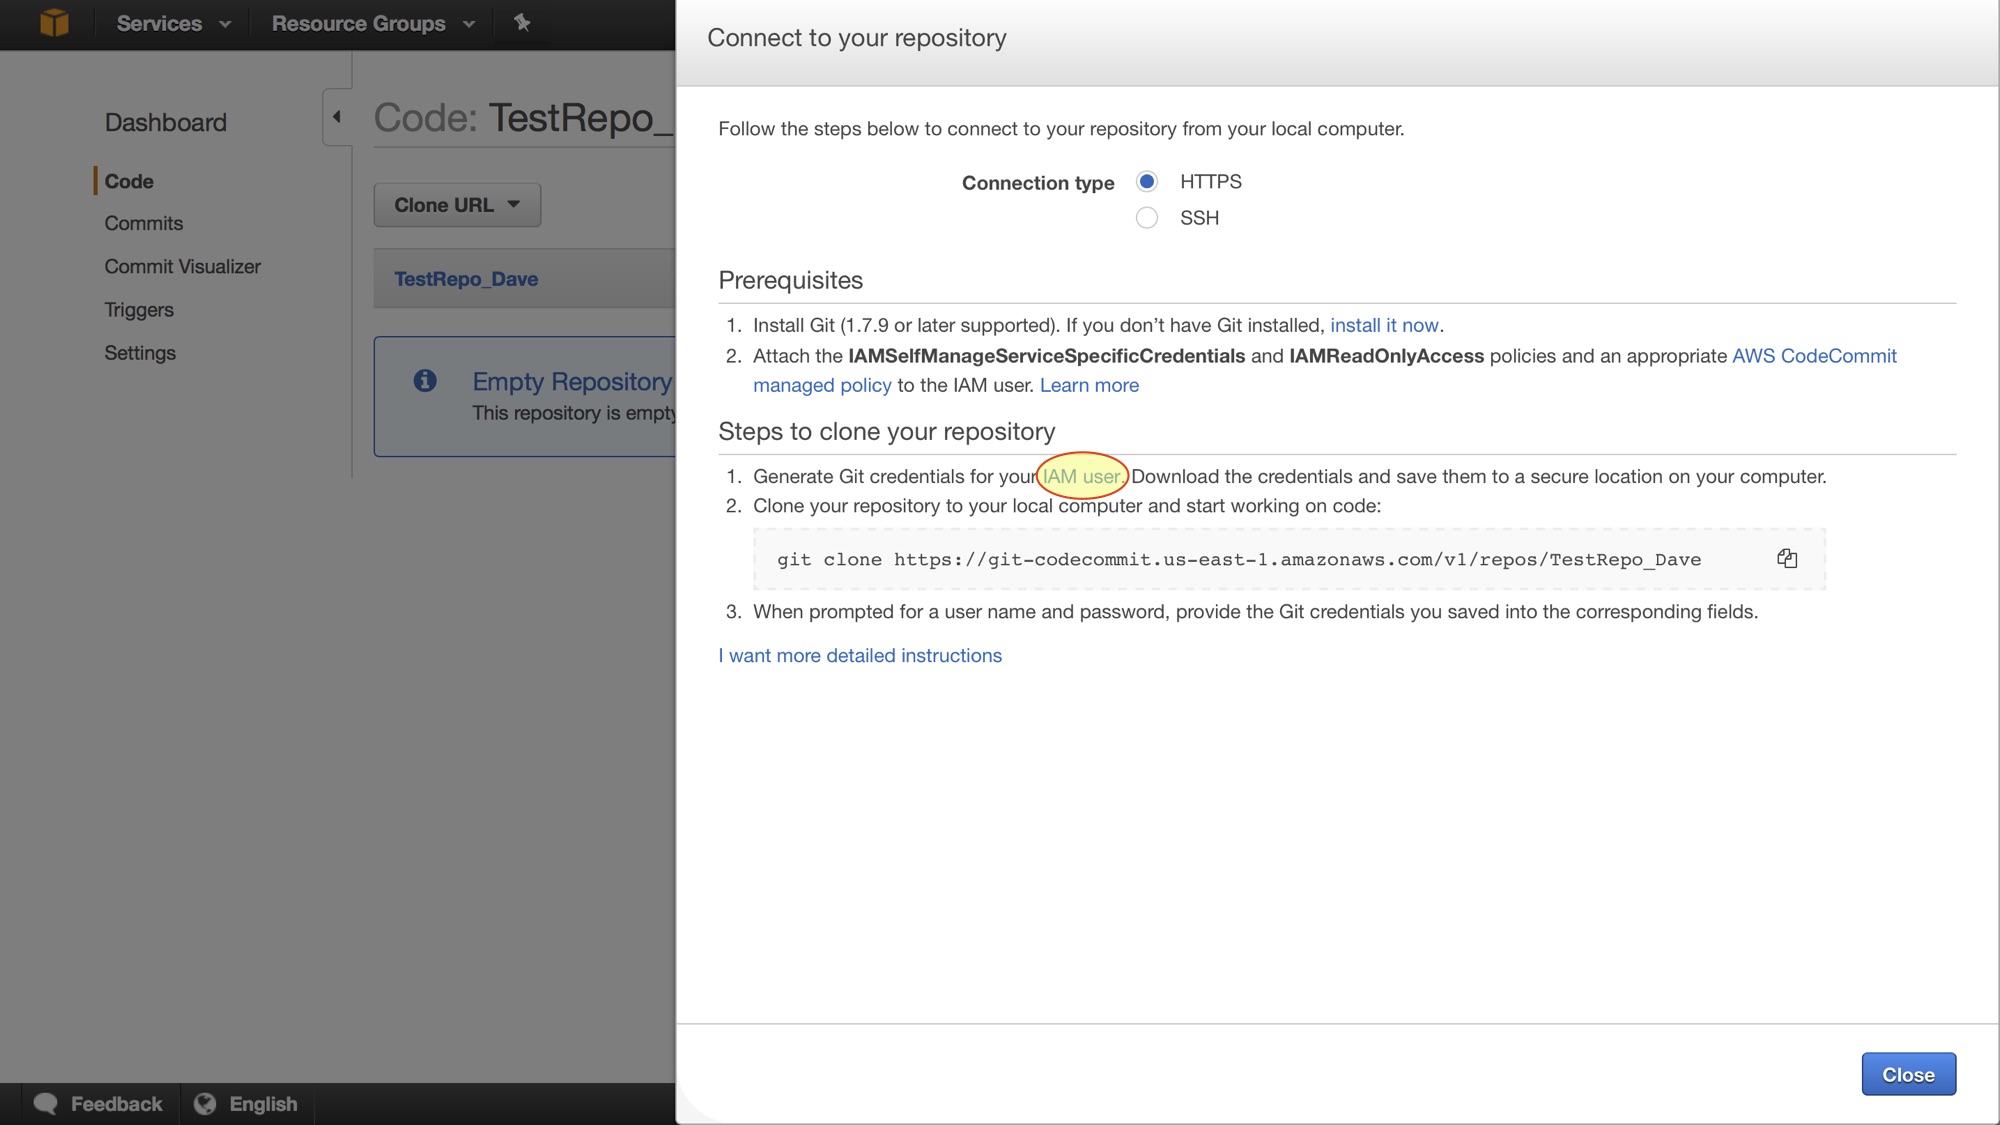Viewport: 2000px width, 1125px height.
Task: Click the Code: TestRepo_ page heading
Action: (x=523, y=118)
